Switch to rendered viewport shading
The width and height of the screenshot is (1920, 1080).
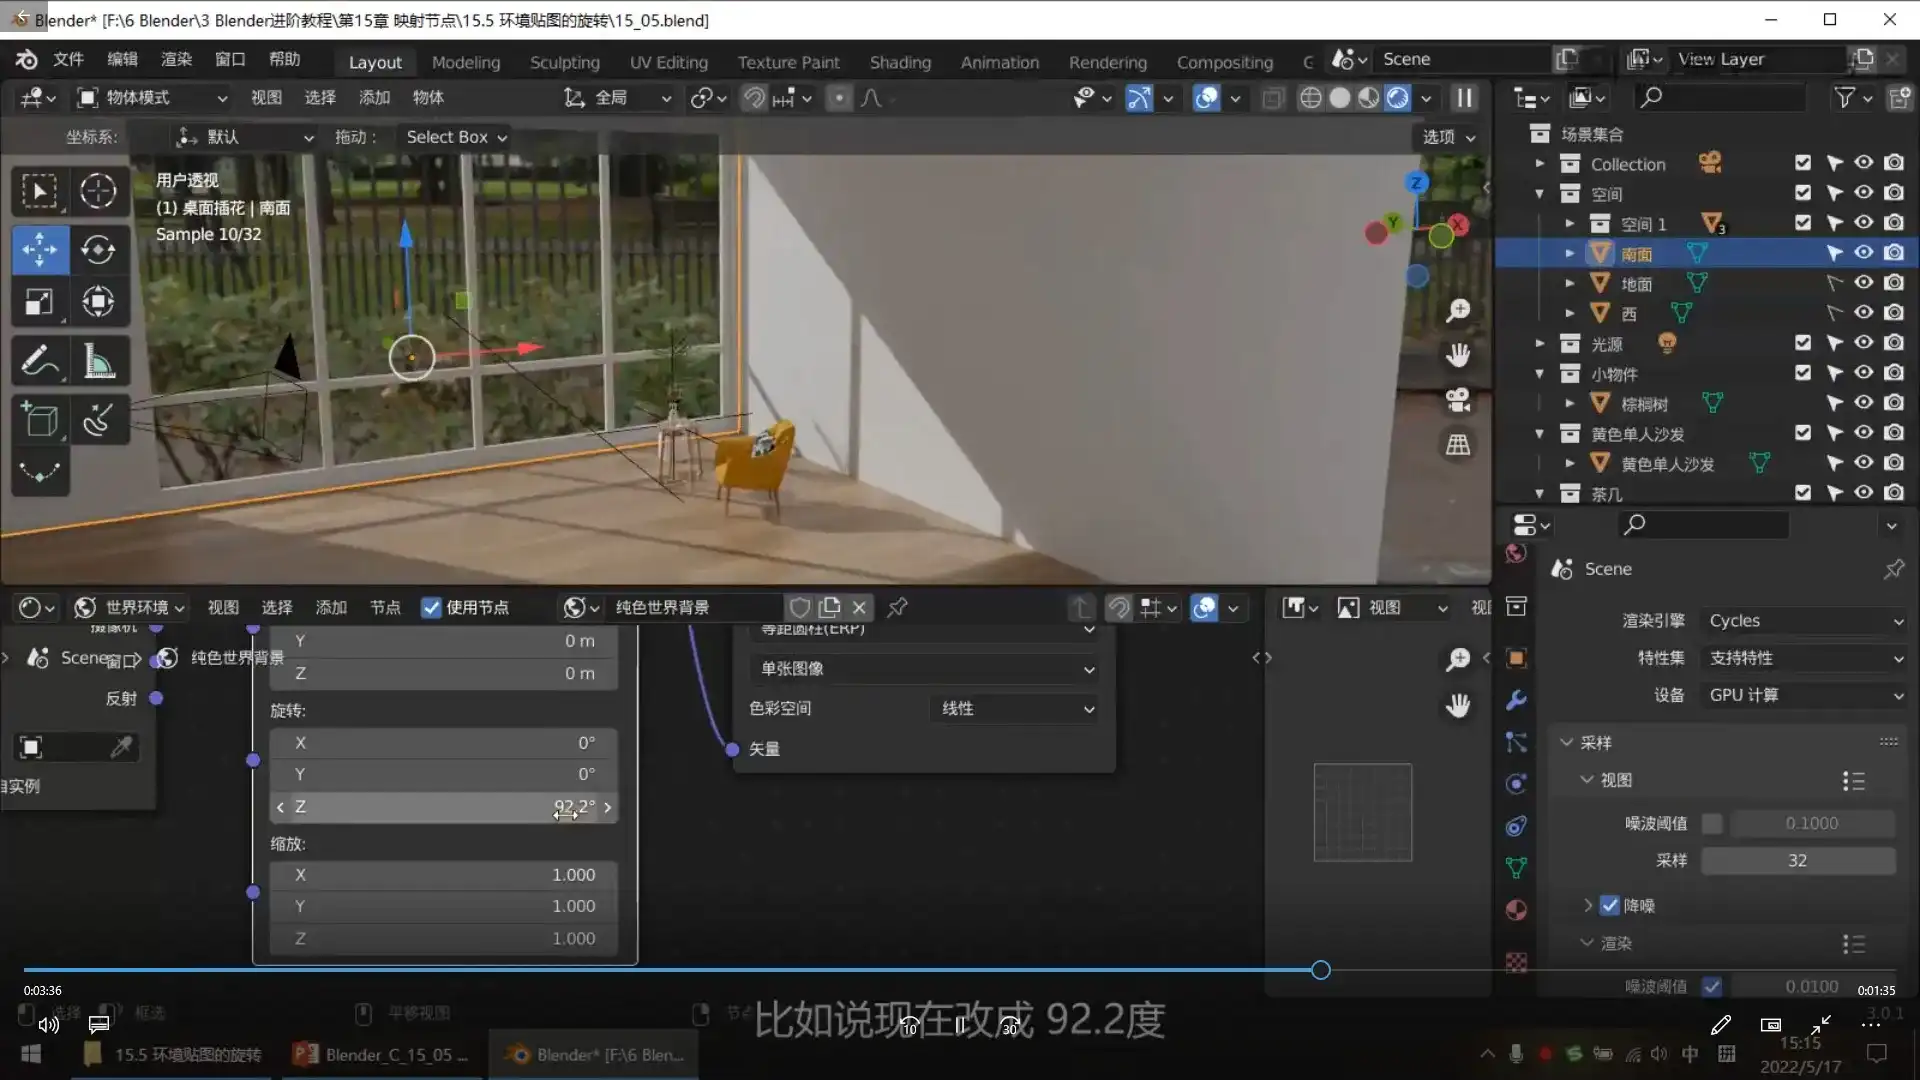tap(1397, 98)
